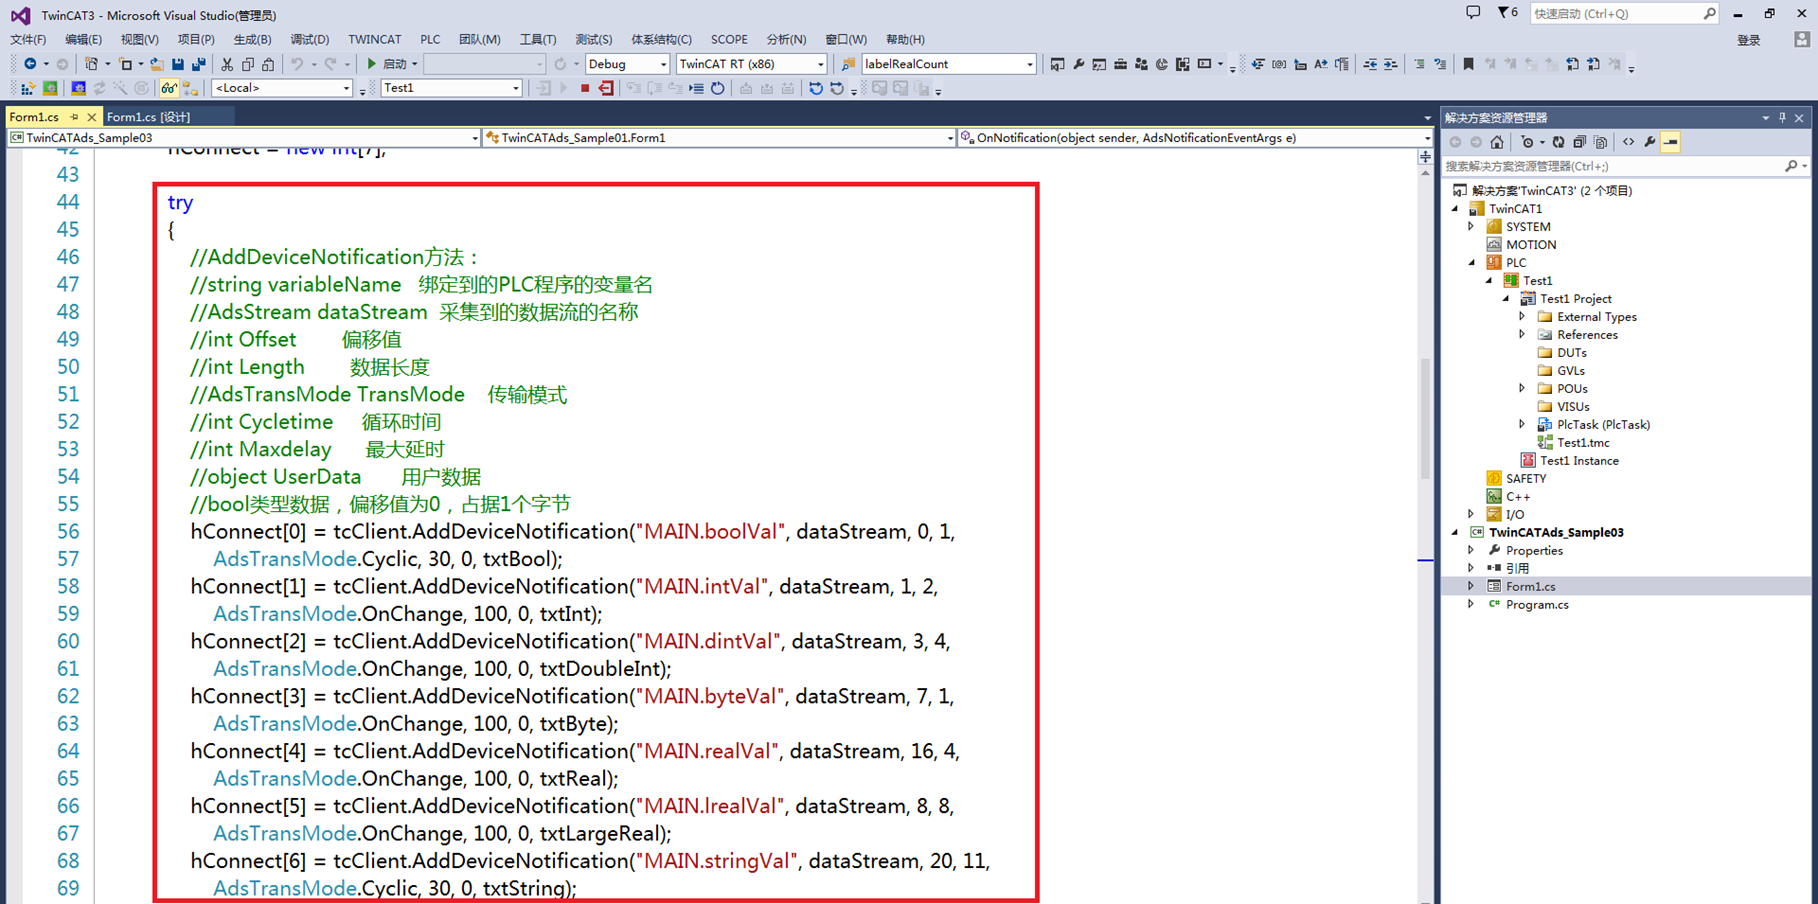Click the Copy icon in toolbar
1818x904 pixels.
[248, 64]
